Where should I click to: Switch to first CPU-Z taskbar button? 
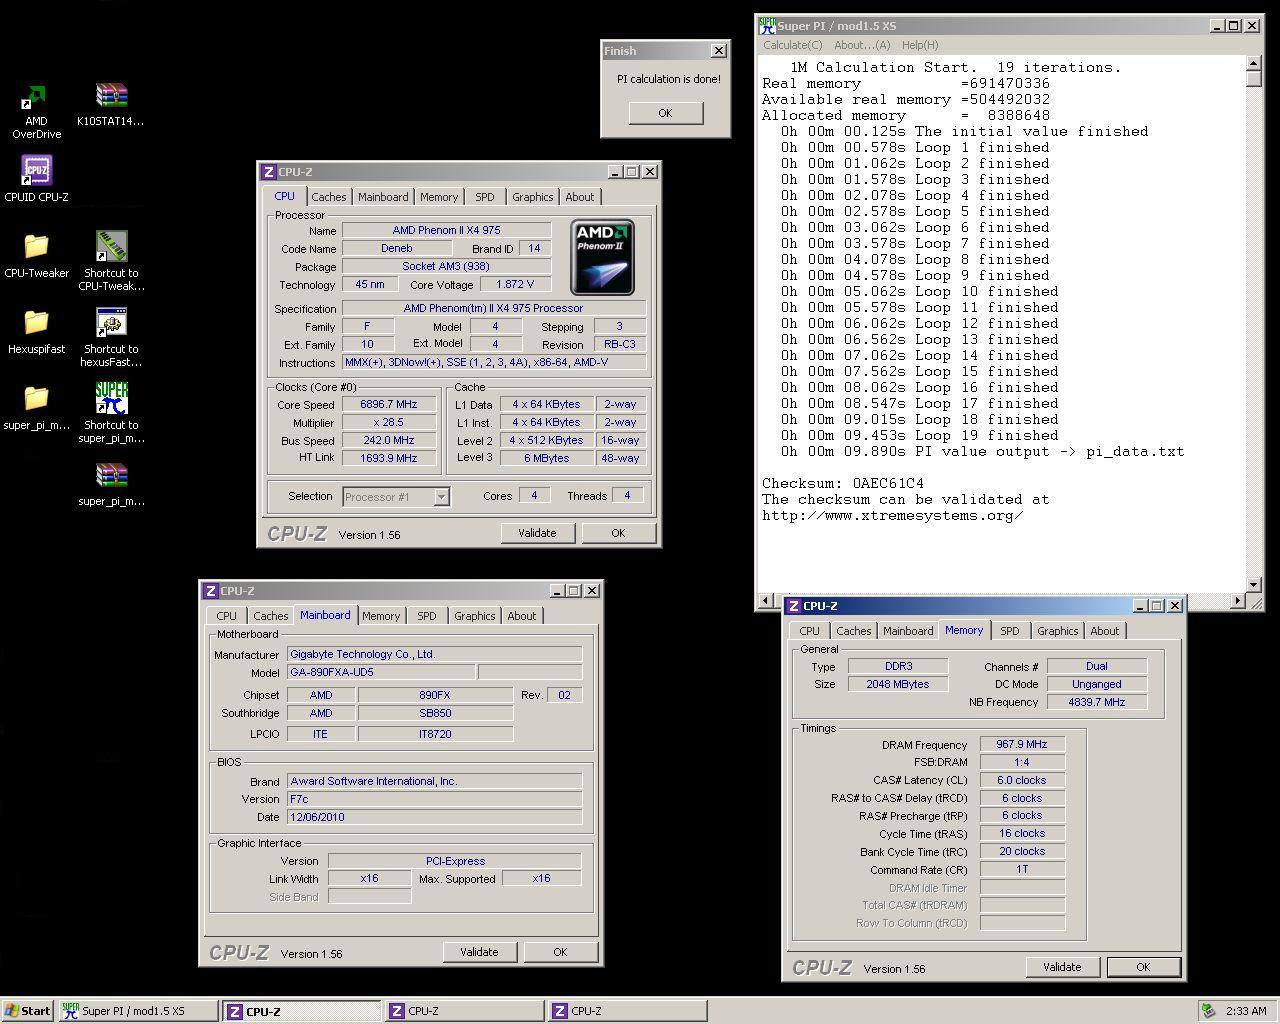(301, 1011)
